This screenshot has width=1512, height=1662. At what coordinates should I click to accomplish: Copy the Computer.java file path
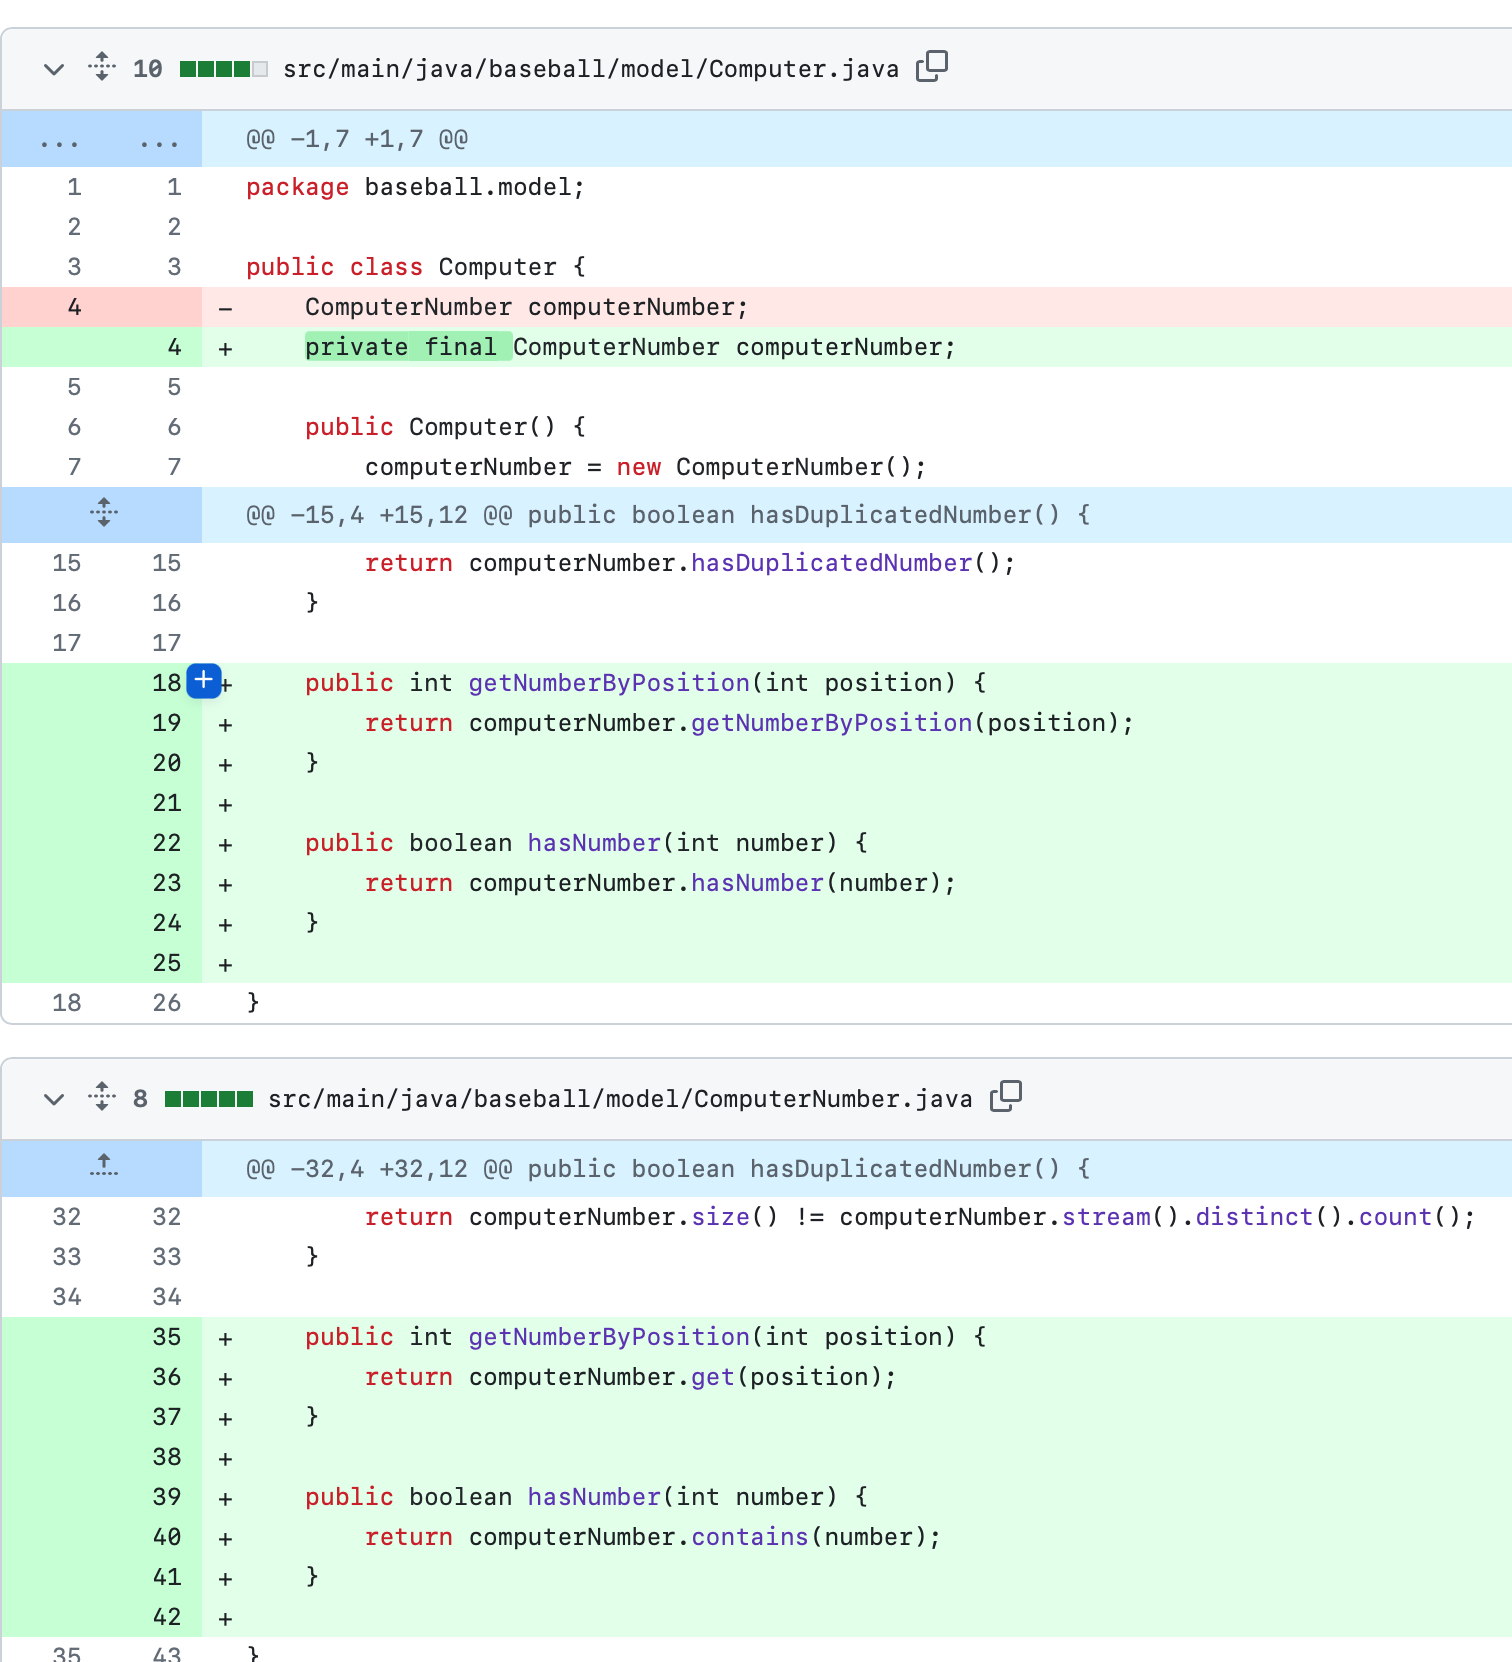coord(931,67)
